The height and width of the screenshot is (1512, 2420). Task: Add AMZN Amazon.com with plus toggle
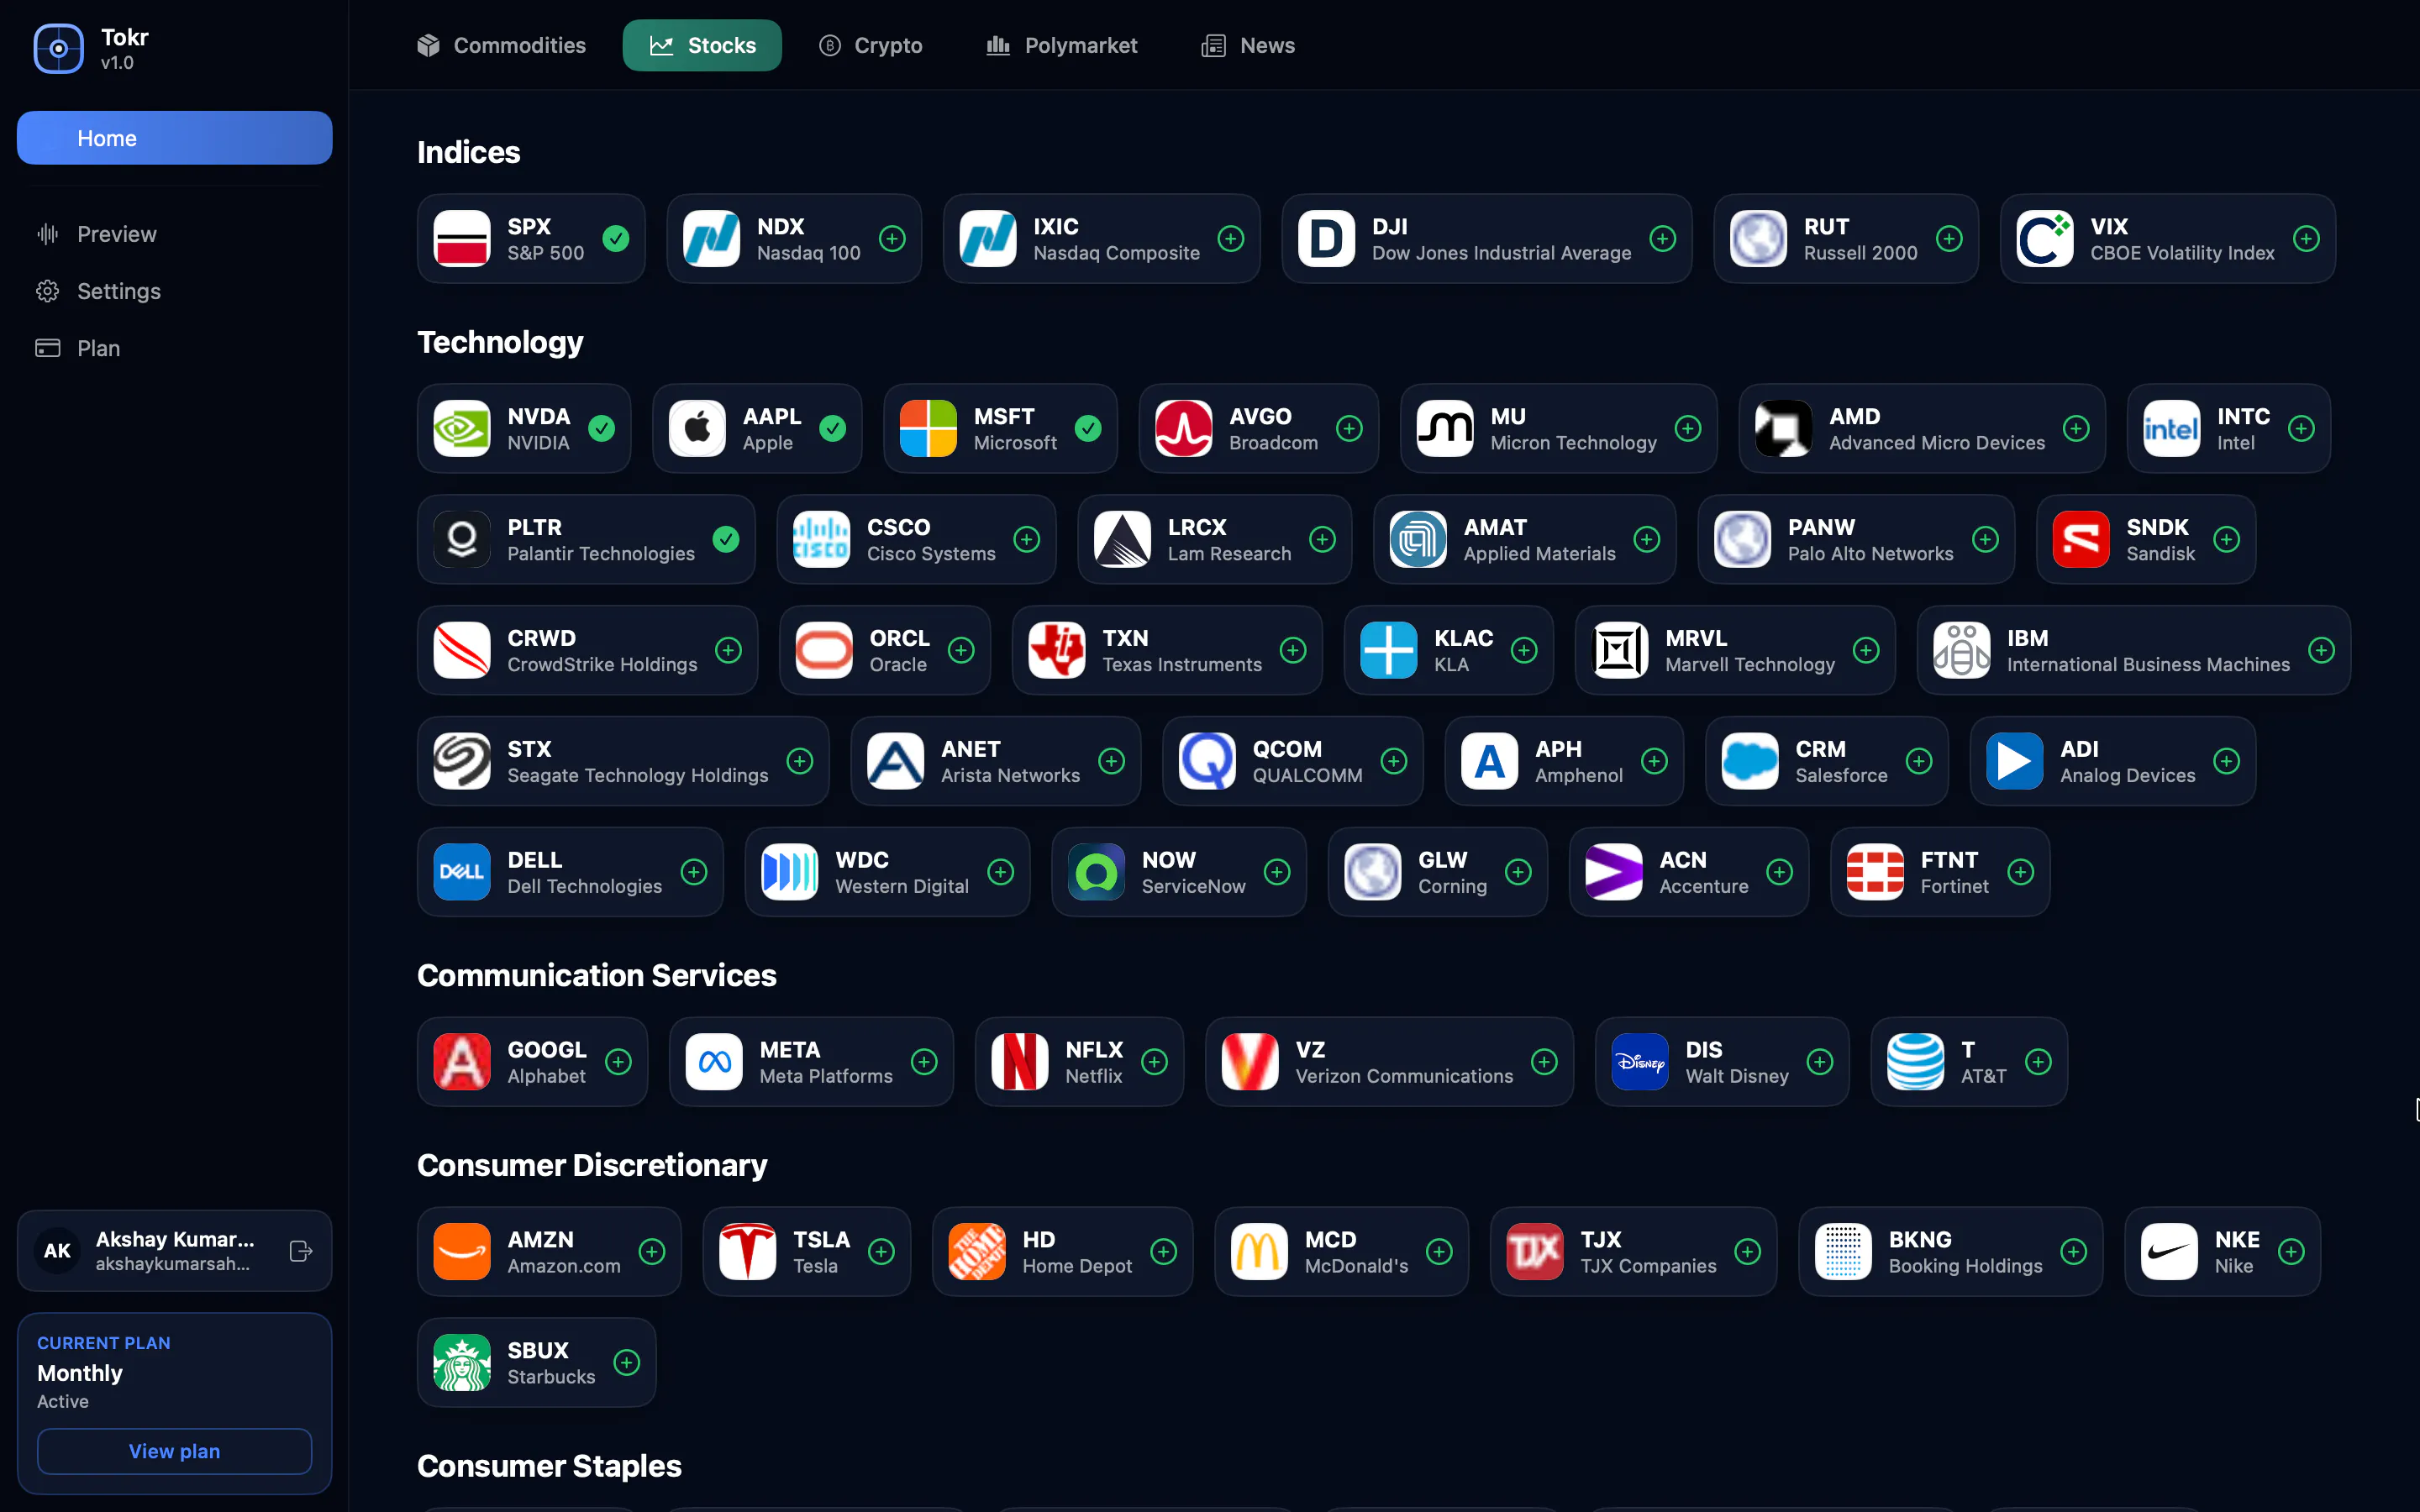652,1252
